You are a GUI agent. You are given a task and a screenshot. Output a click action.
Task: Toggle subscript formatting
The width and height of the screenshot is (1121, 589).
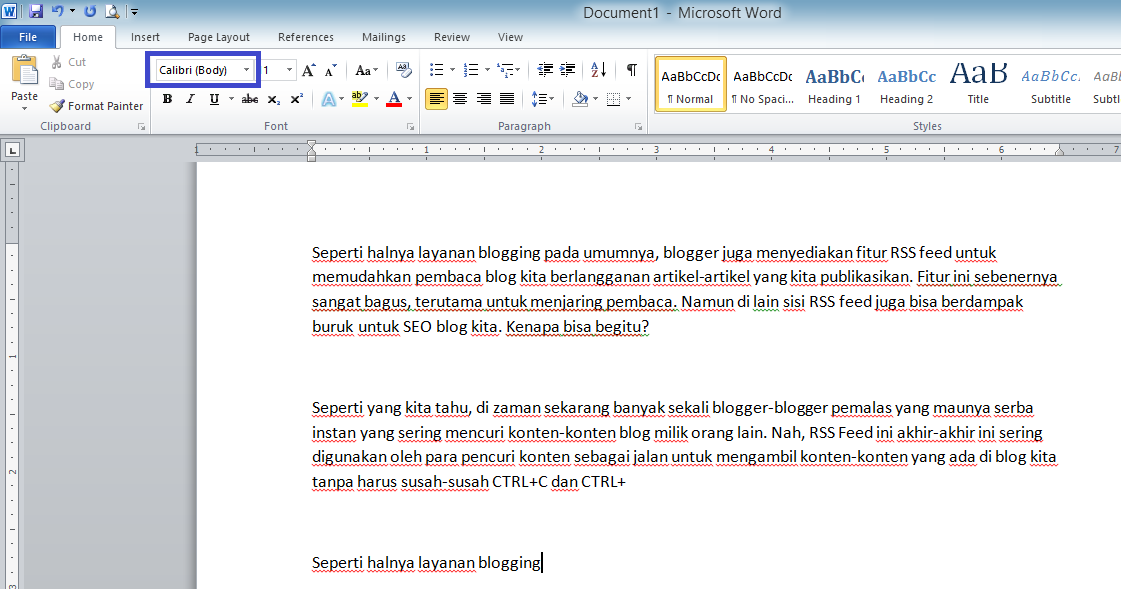tap(273, 99)
